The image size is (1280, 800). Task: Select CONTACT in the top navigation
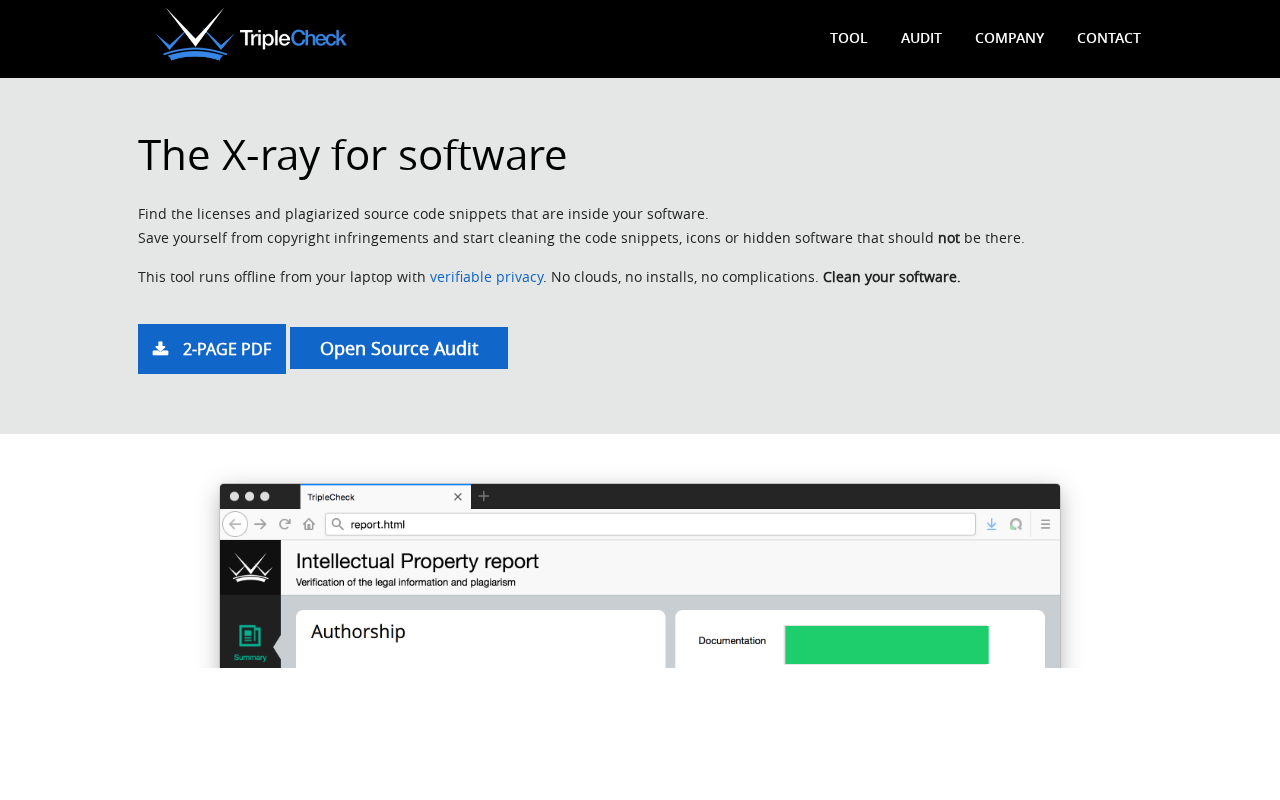tap(1109, 38)
